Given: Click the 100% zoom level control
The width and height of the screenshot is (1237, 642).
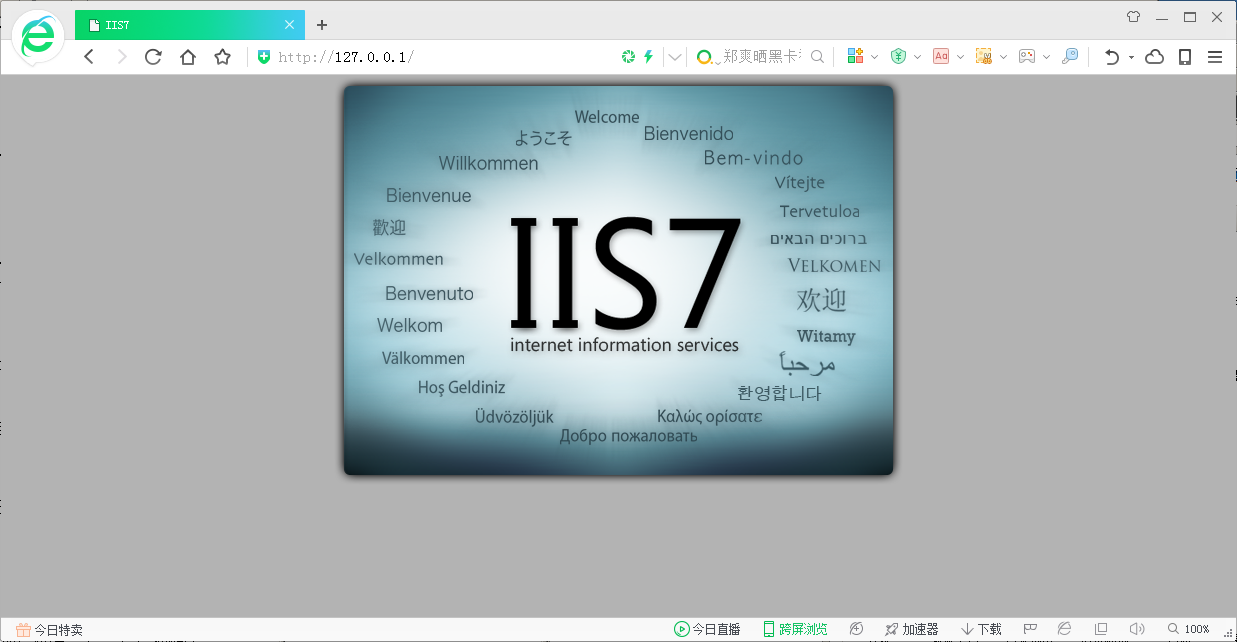Looking at the screenshot, I should pos(1188,629).
